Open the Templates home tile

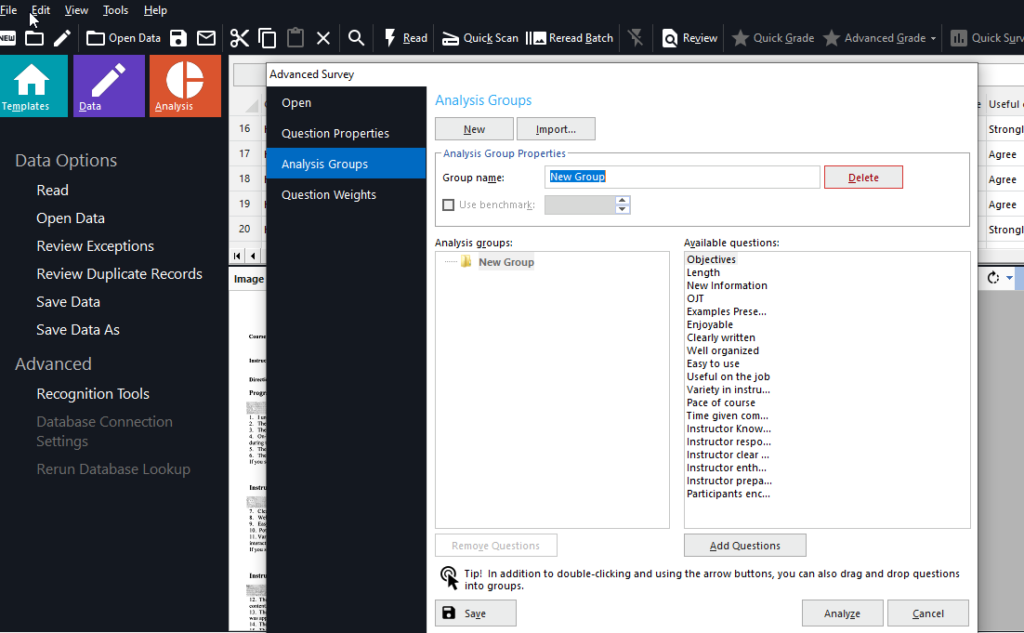(x=33, y=86)
